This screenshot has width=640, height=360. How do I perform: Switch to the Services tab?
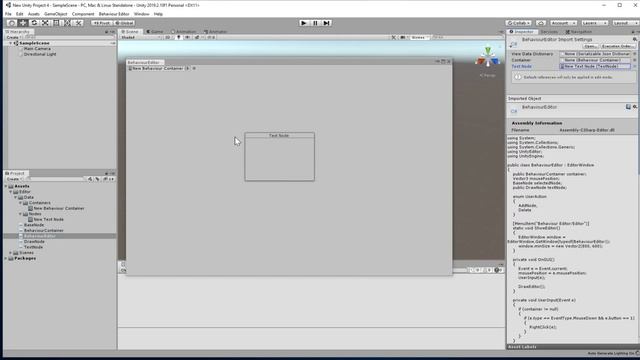(x=549, y=31)
